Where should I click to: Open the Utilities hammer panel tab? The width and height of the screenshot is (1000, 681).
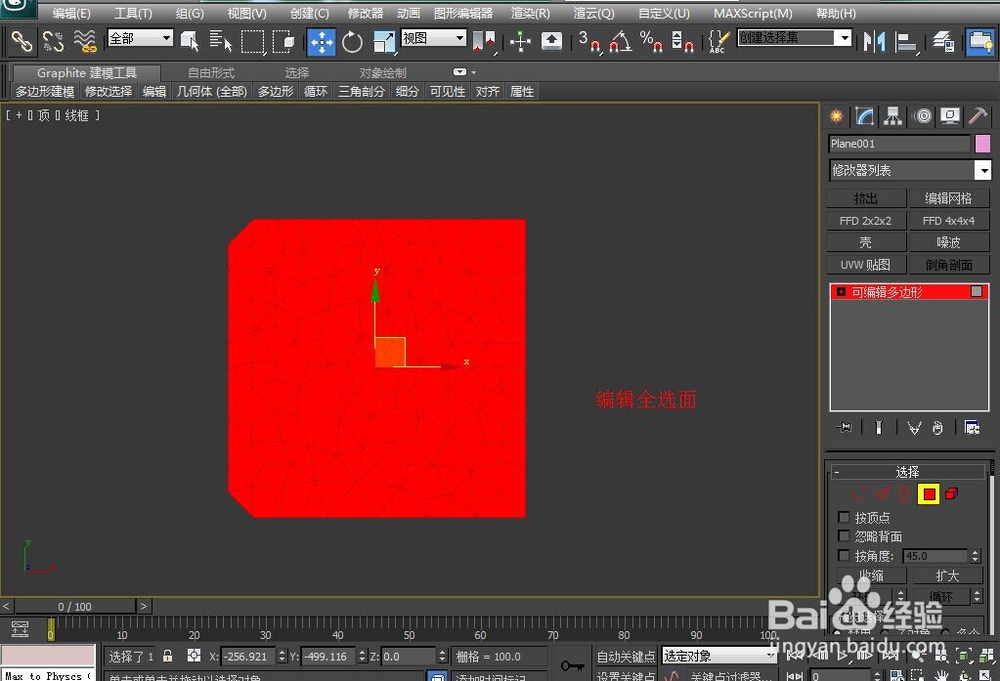pyautogui.click(x=978, y=116)
